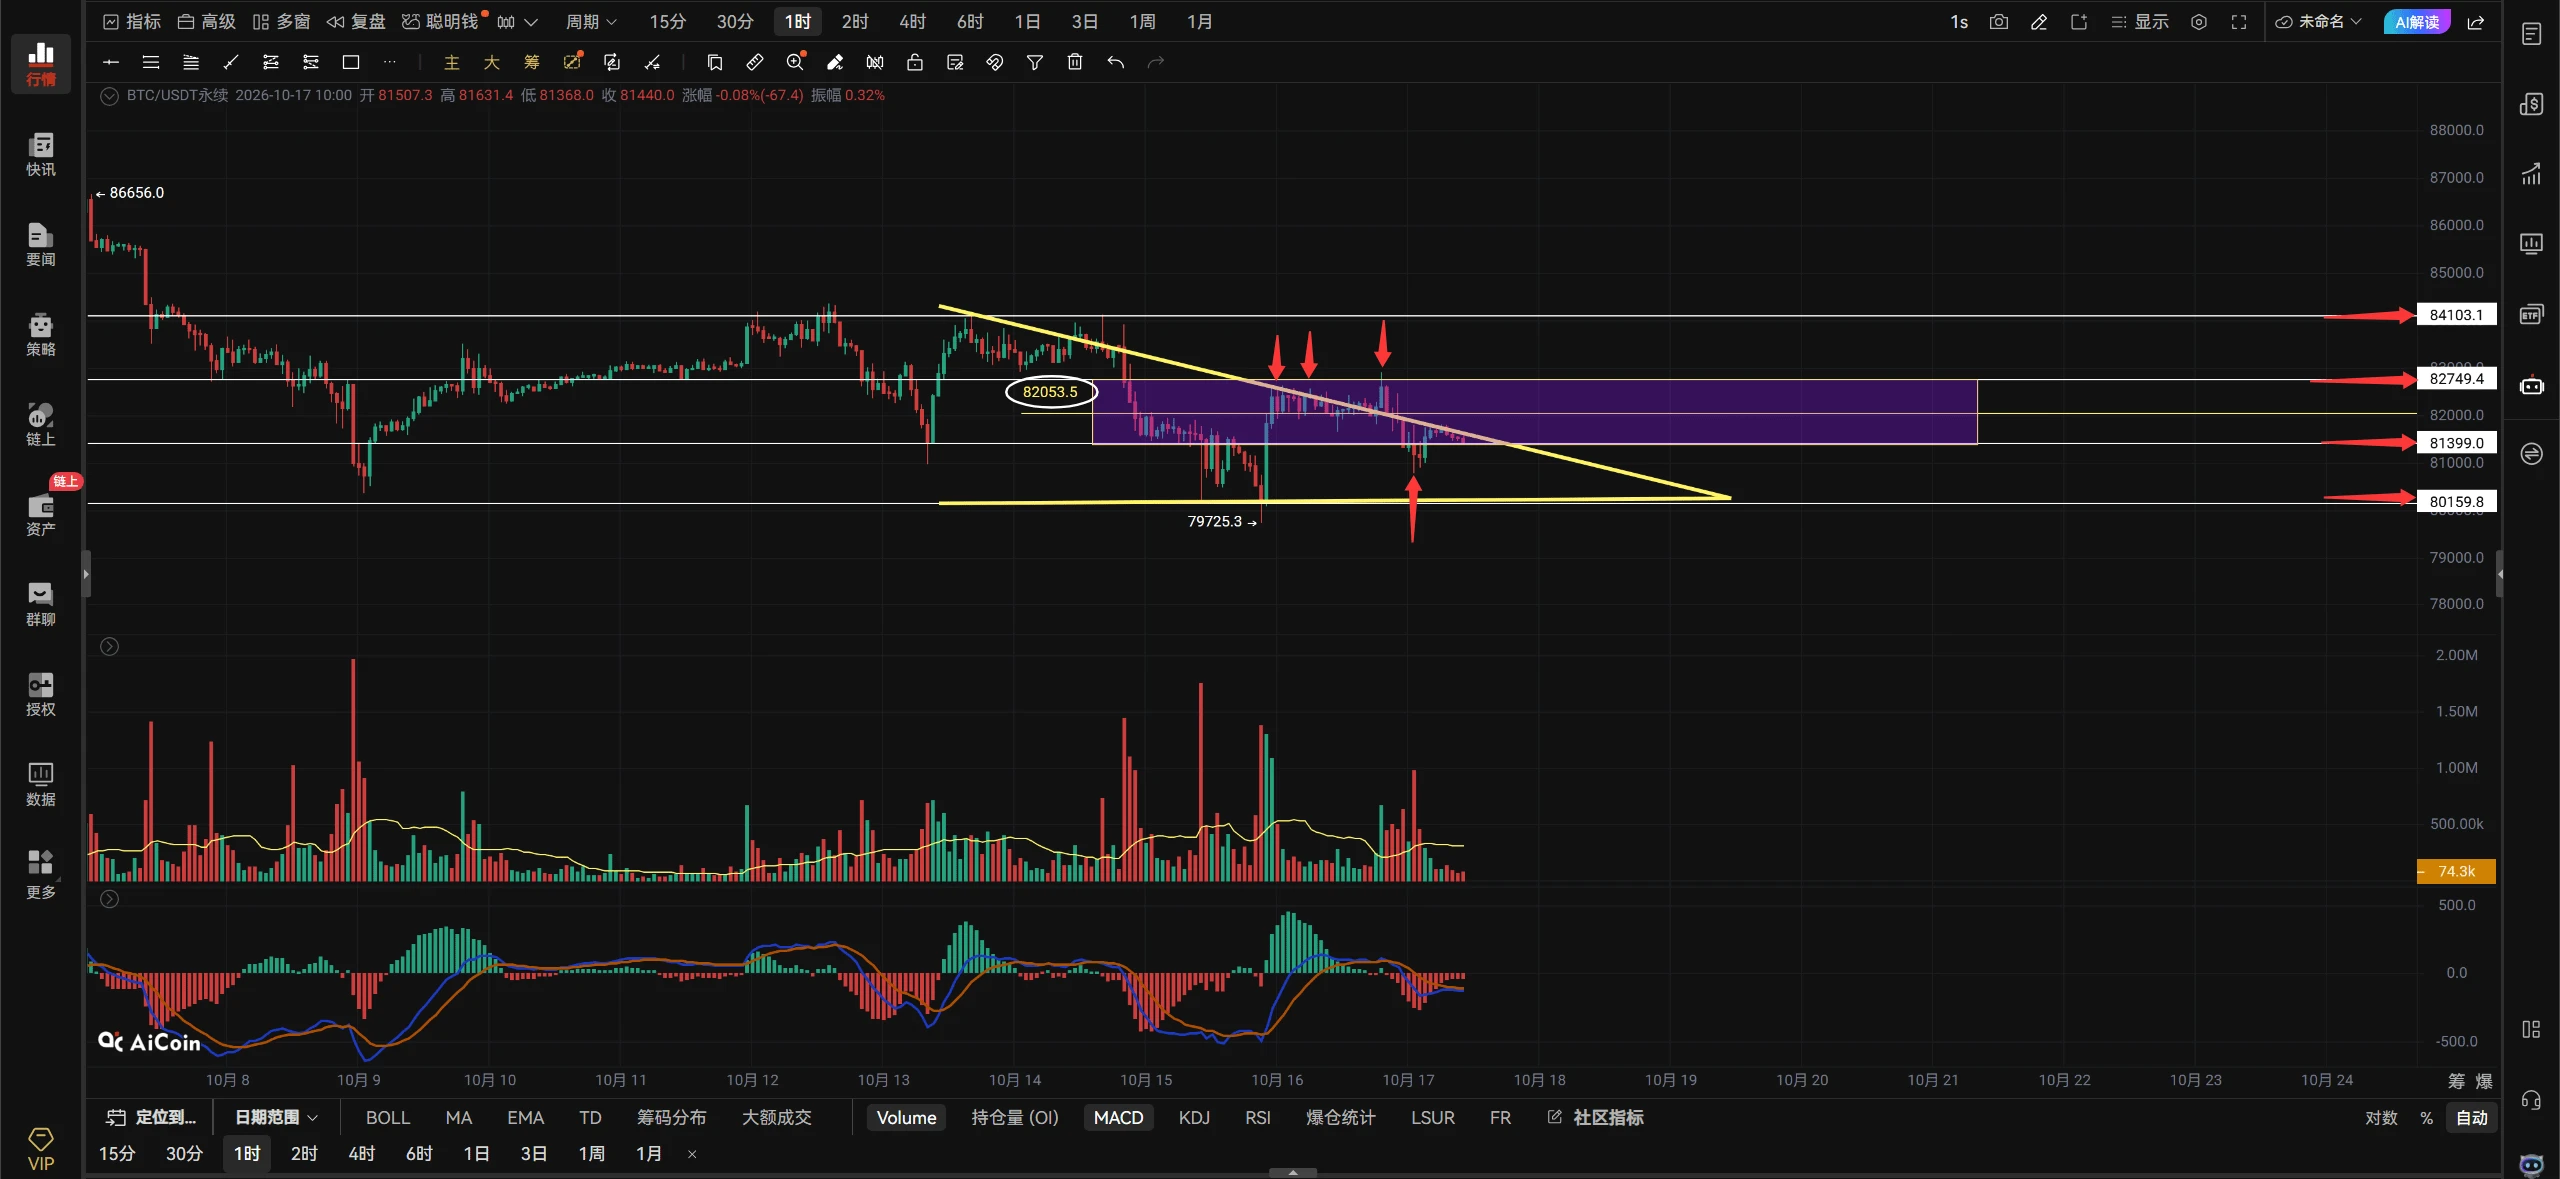
Task: Toggle logarithmic 对数 scale
Action: pyautogui.click(x=2381, y=1117)
